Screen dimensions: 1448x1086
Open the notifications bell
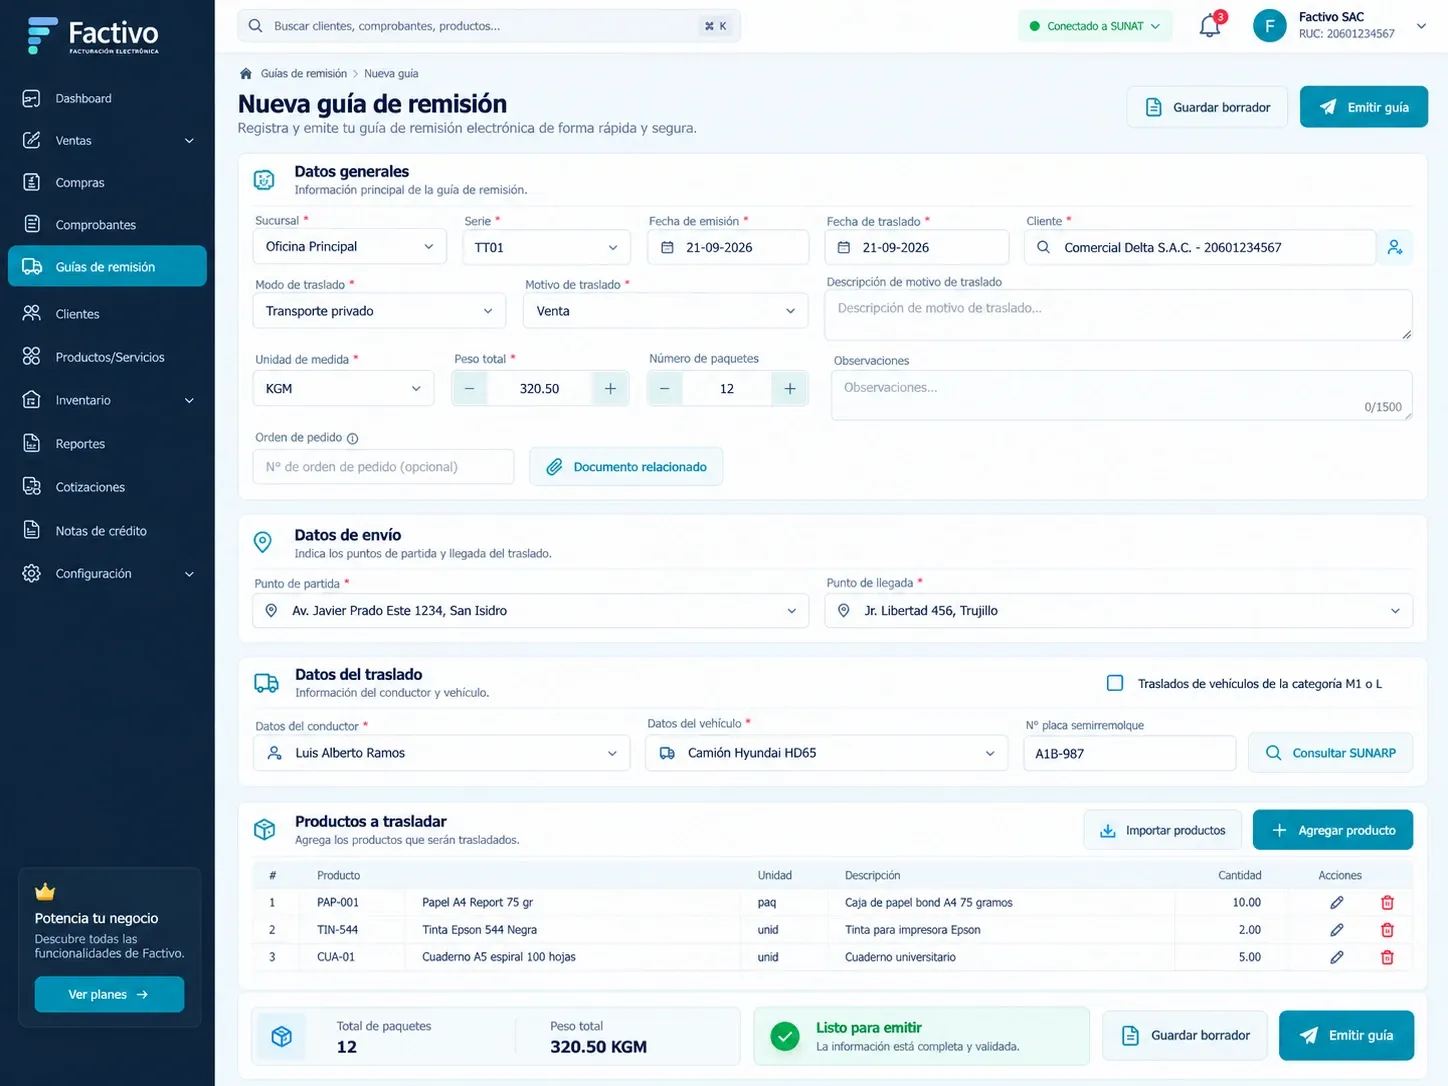coord(1210,26)
